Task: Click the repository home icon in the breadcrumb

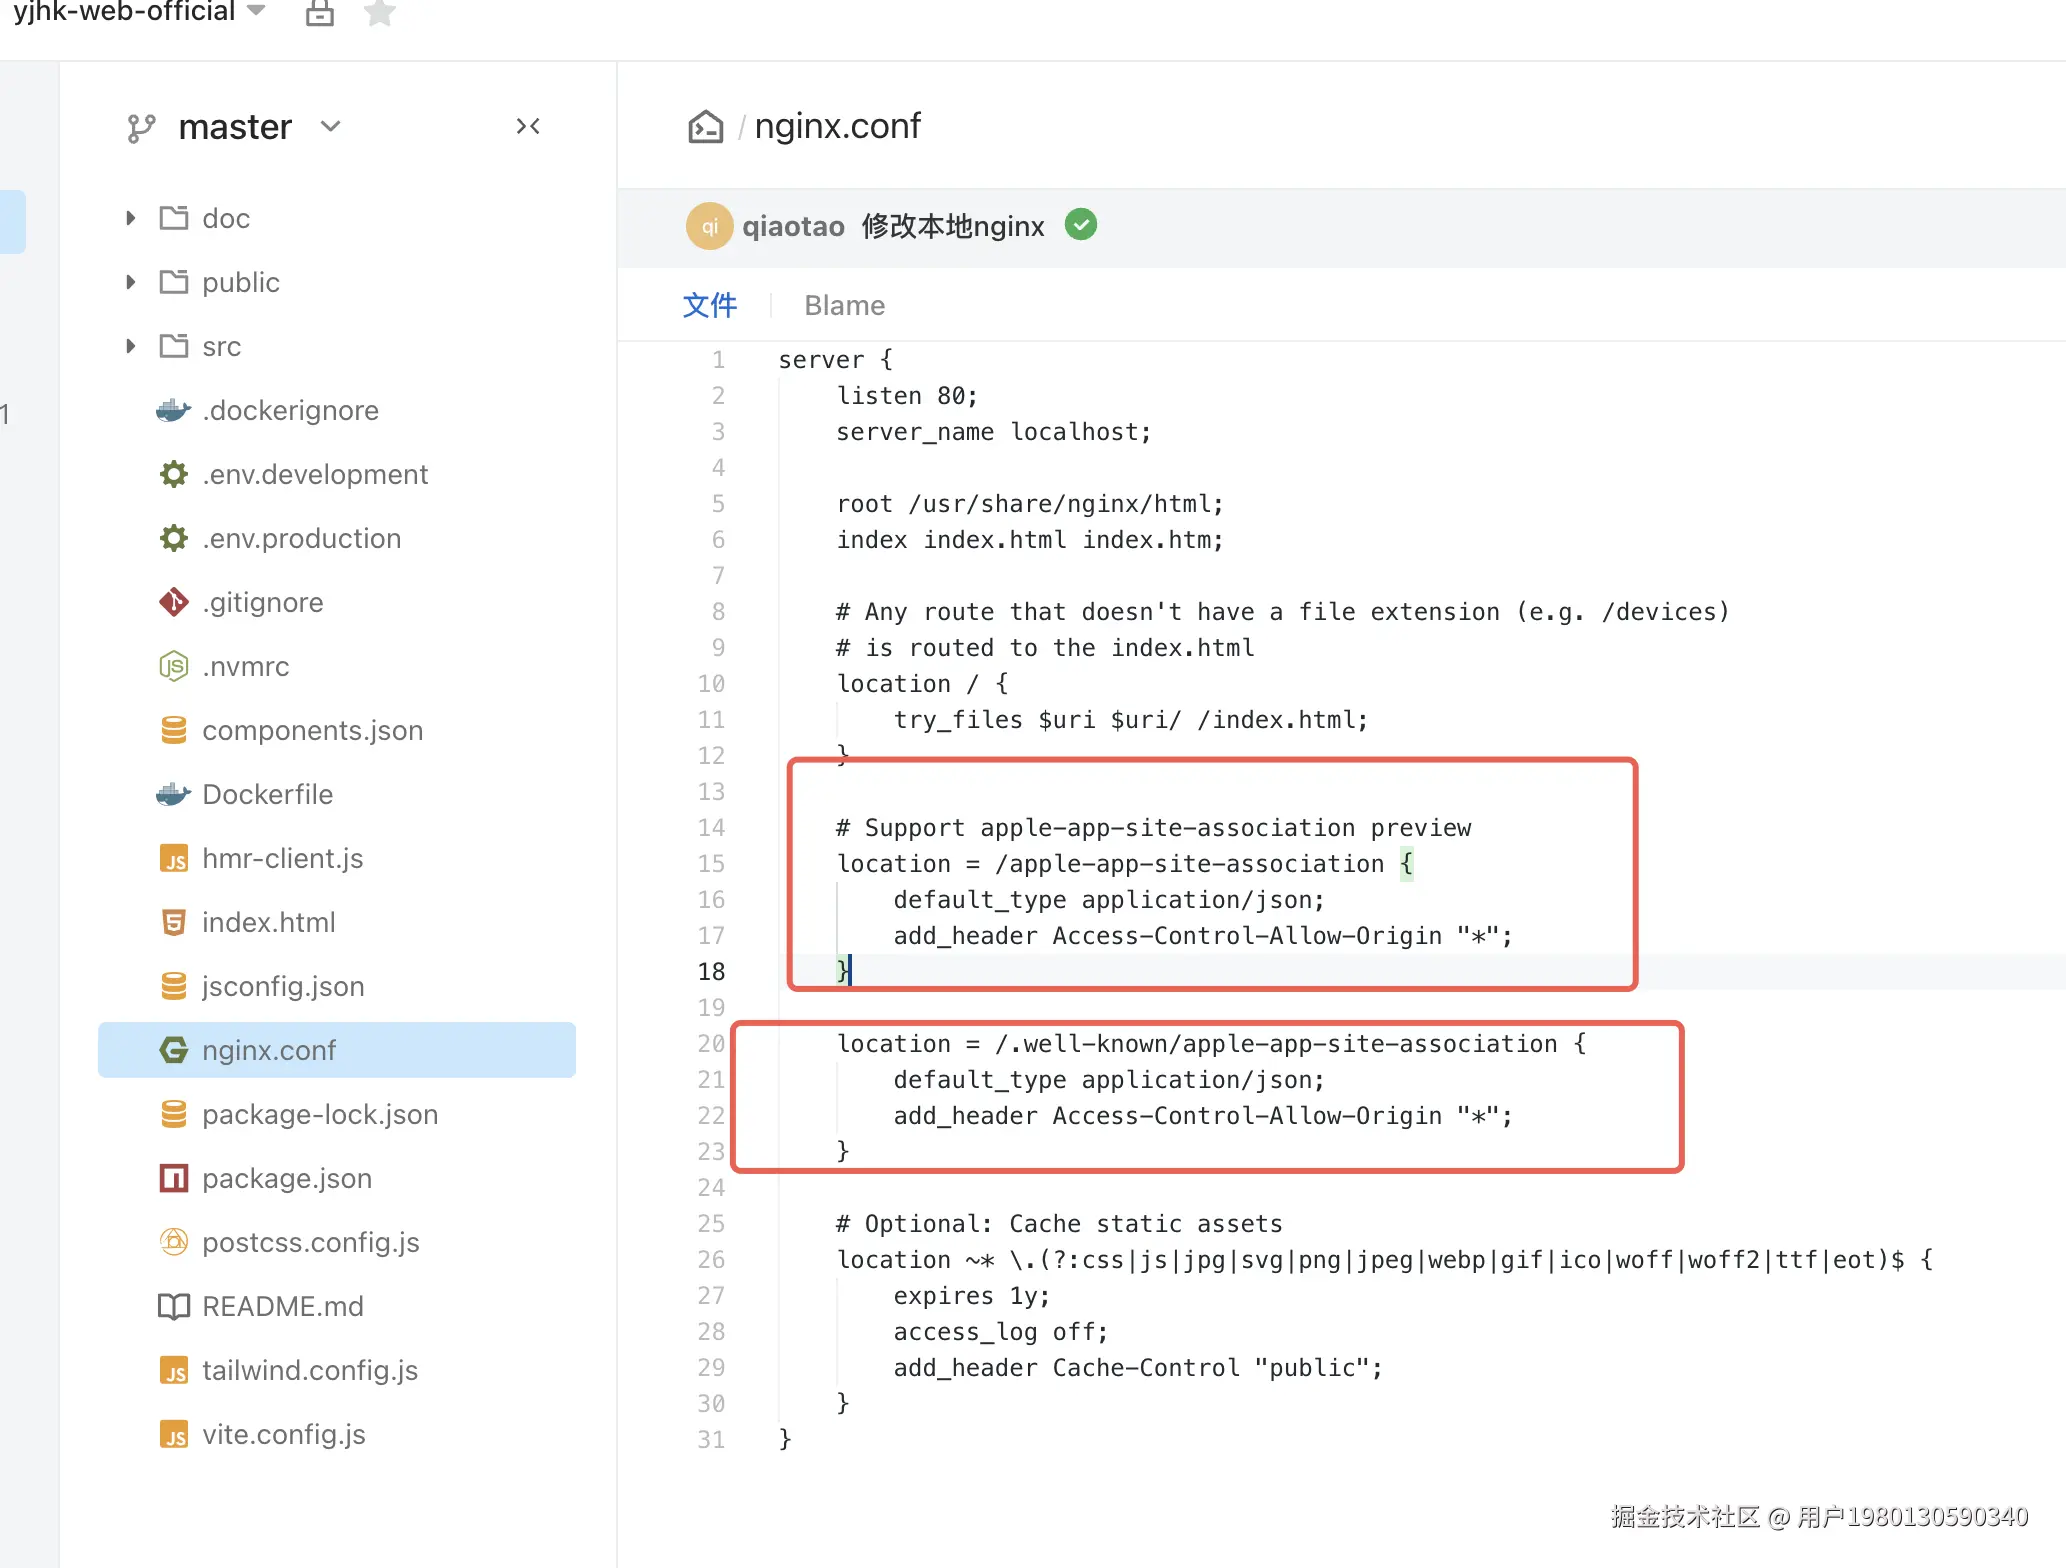Action: (705, 127)
